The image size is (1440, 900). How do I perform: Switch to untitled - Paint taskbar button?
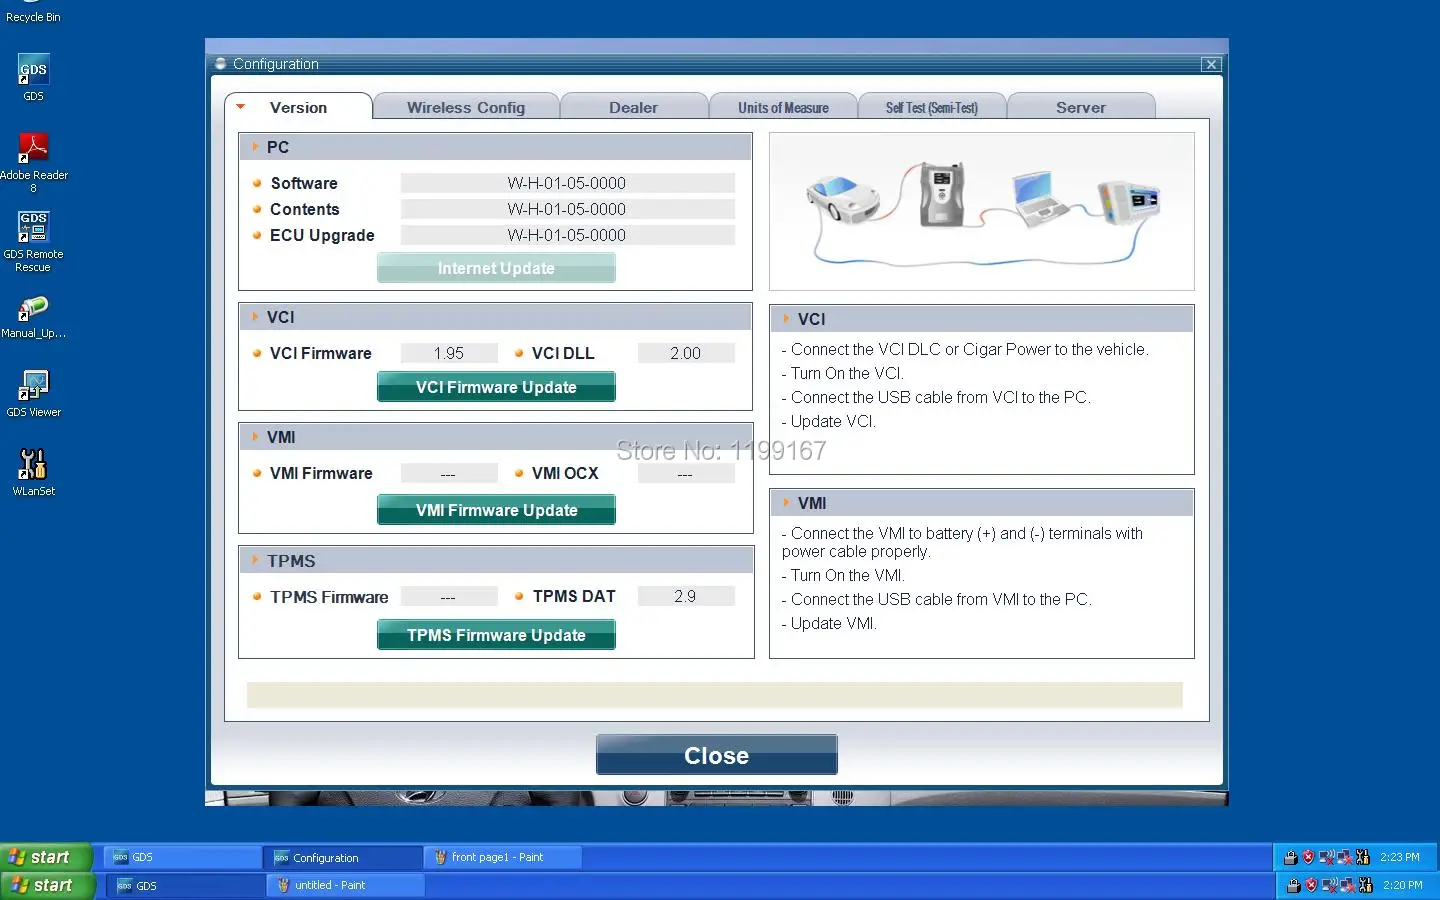tap(346, 885)
